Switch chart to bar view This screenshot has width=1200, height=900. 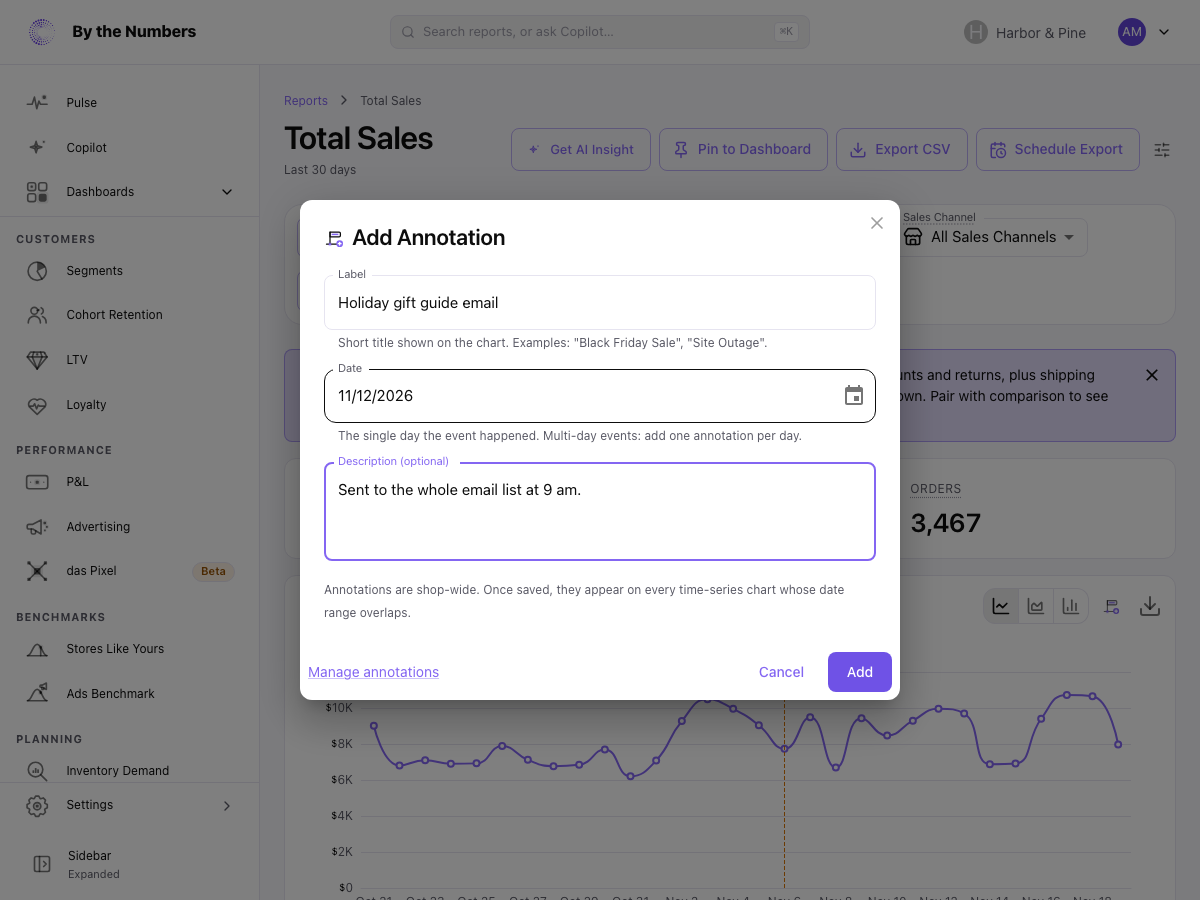point(1070,606)
